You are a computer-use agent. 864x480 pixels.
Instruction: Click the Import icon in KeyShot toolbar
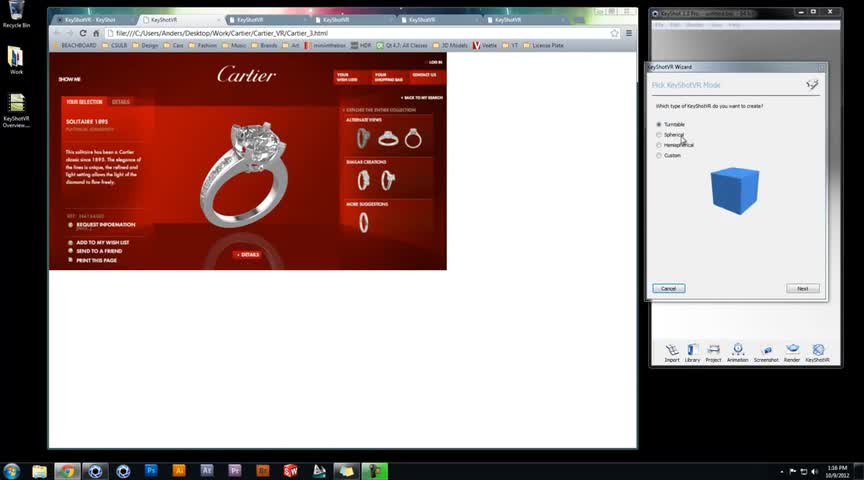point(672,353)
